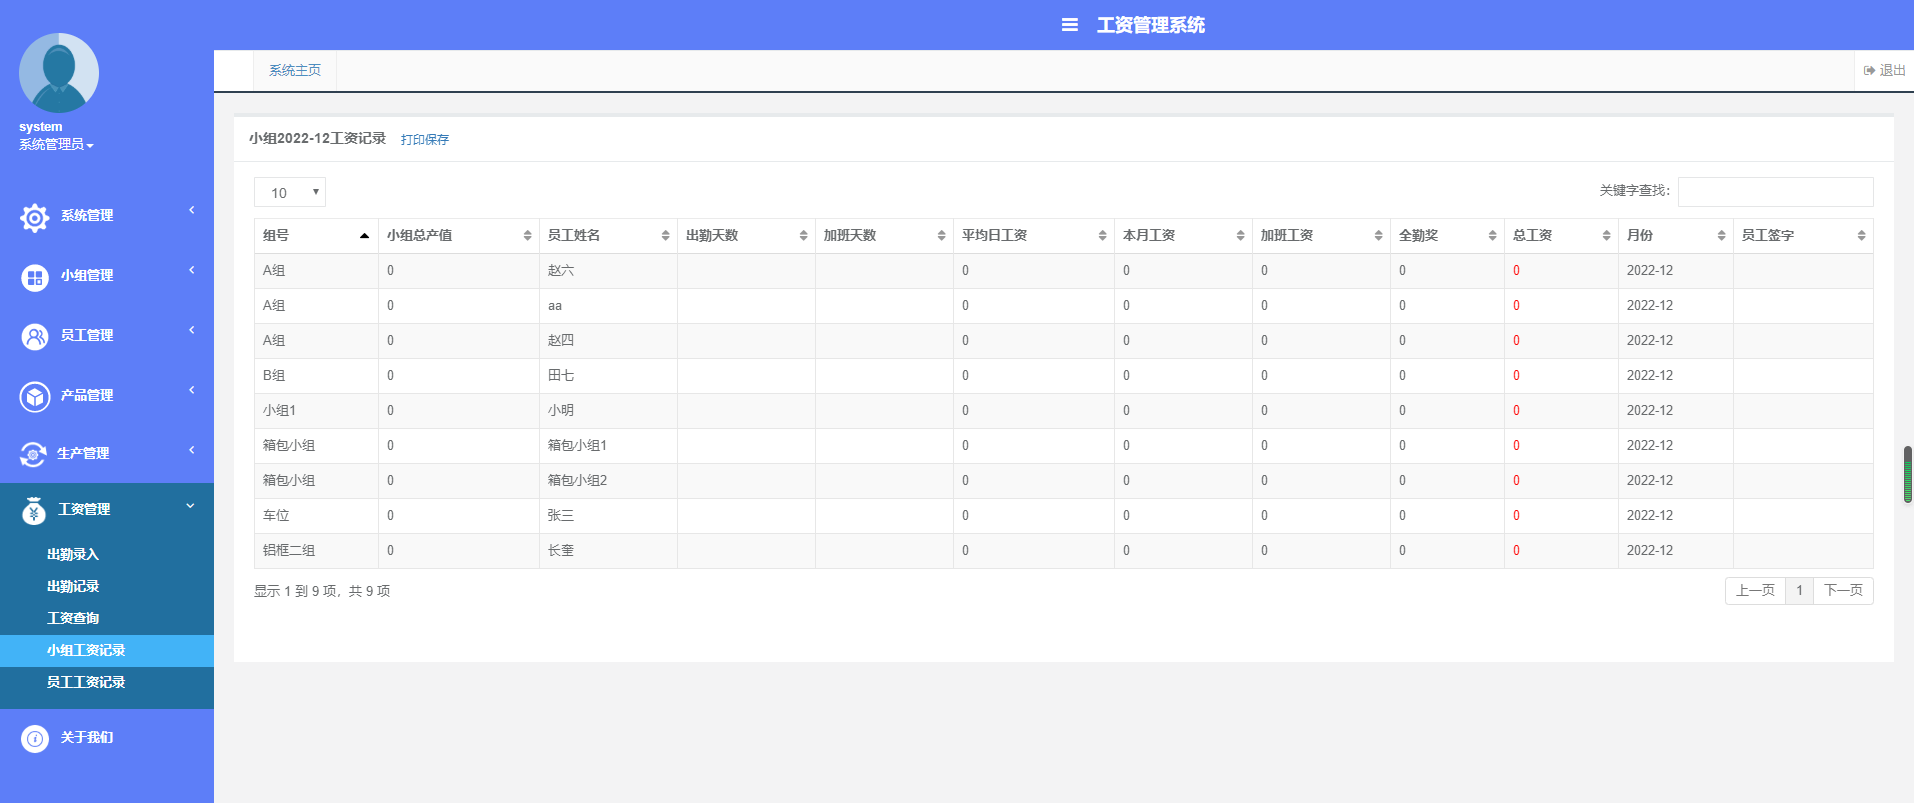Select 员工工资记录 in the sidebar
Image resolution: width=1914 pixels, height=803 pixels.
(x=86, y=682)
